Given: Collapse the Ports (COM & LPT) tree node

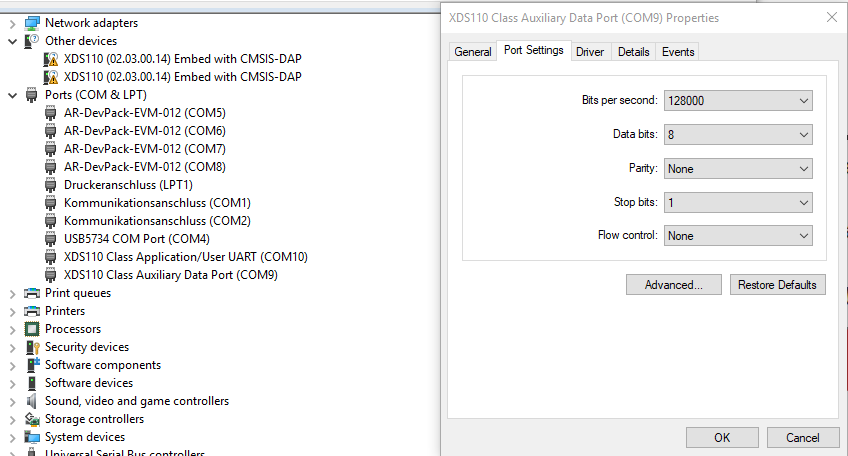Looking at the screenshot, I should 12,95.
